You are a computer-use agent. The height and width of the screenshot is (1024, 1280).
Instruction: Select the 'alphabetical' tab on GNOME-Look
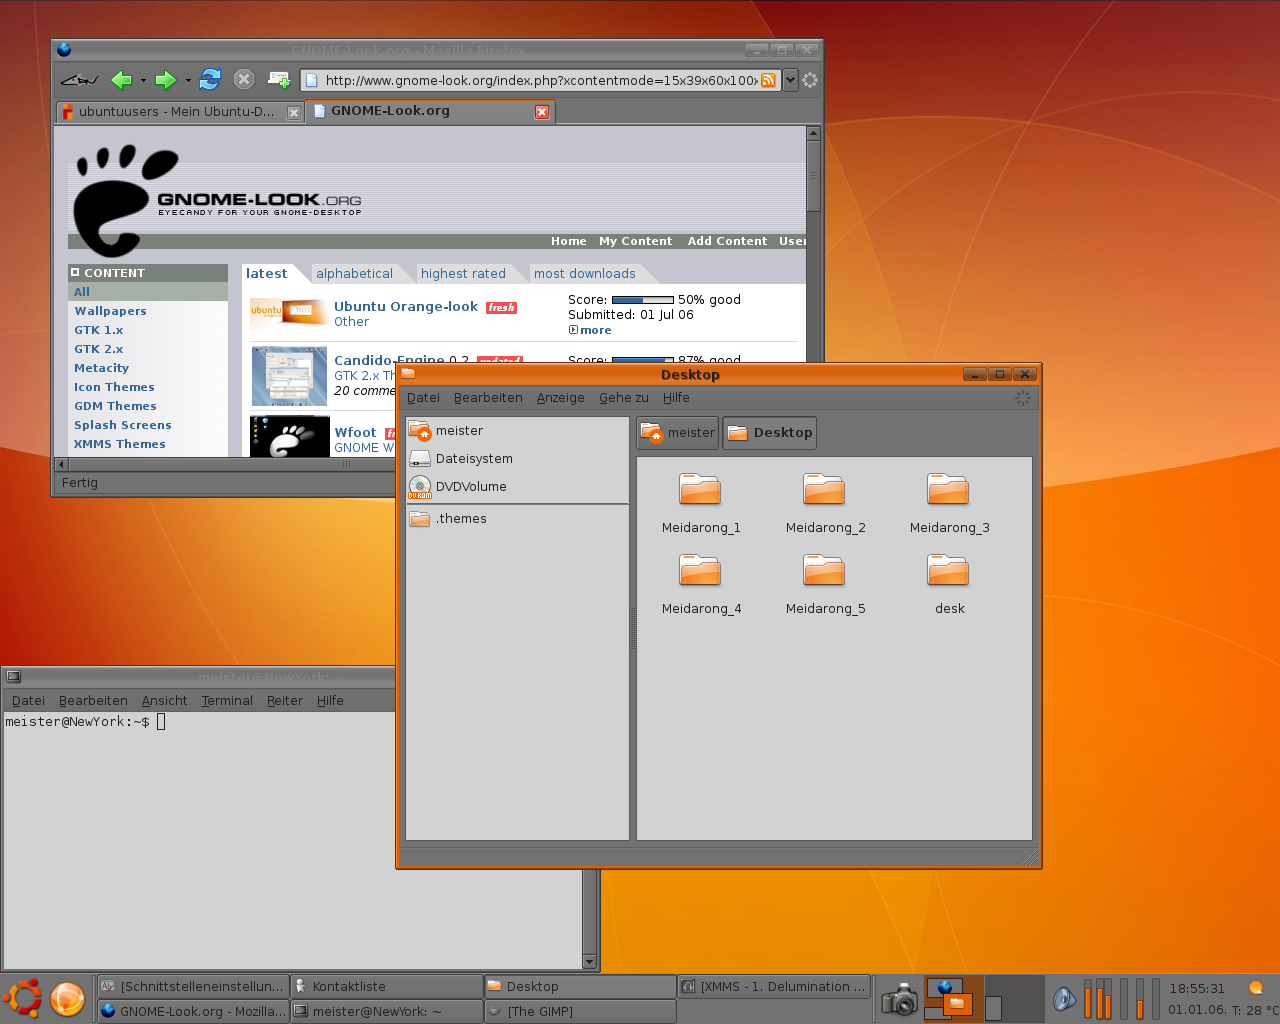coord(354,273)
